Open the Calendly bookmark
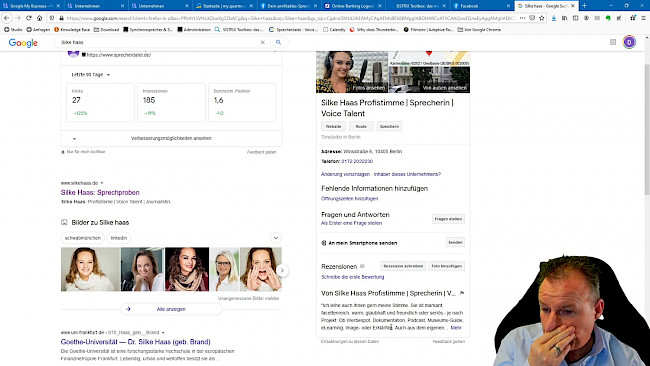 pos(334,30)
